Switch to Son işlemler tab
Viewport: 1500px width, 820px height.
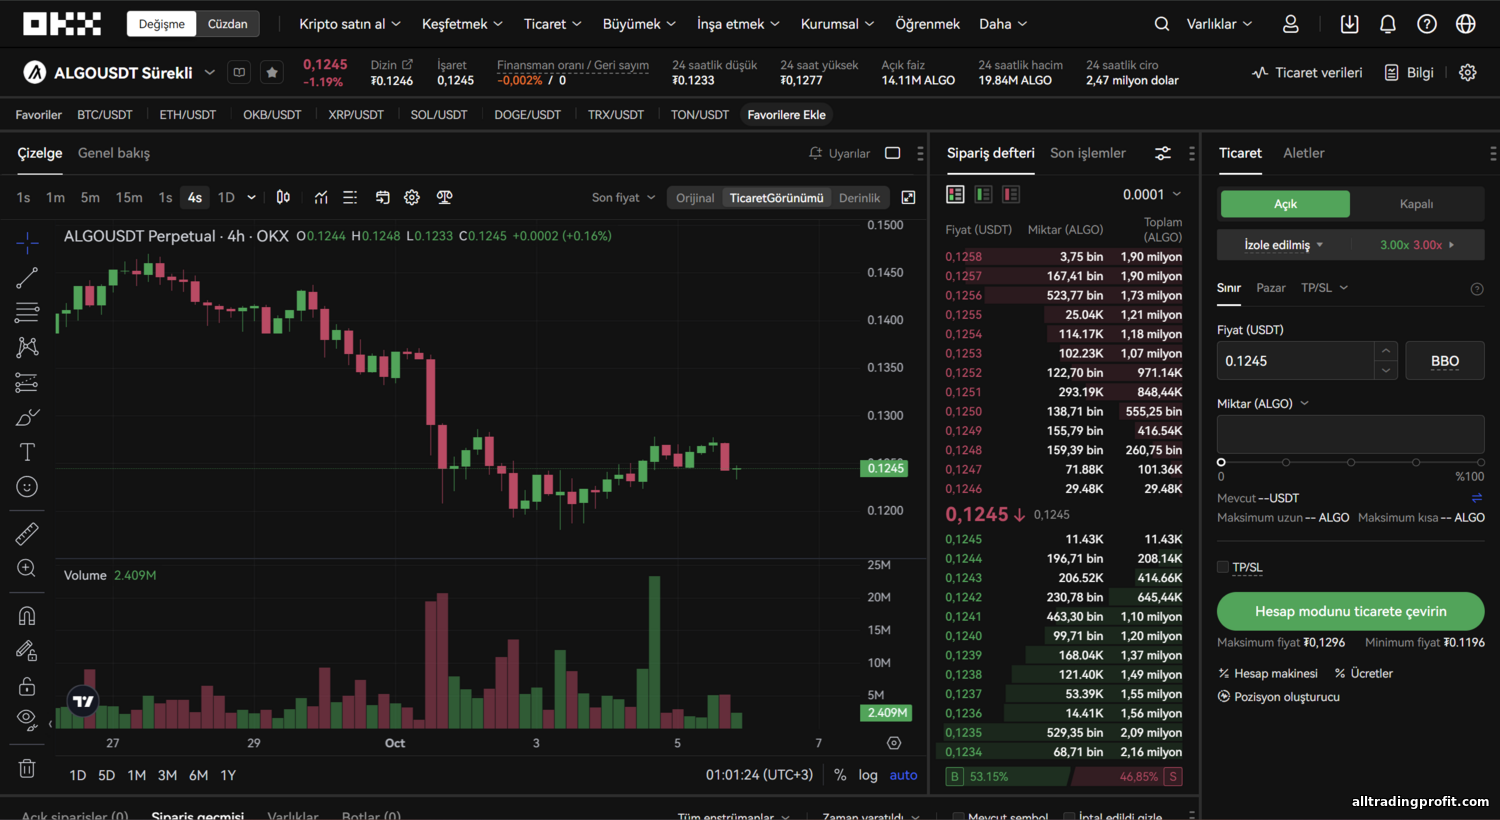[1088, 153]
